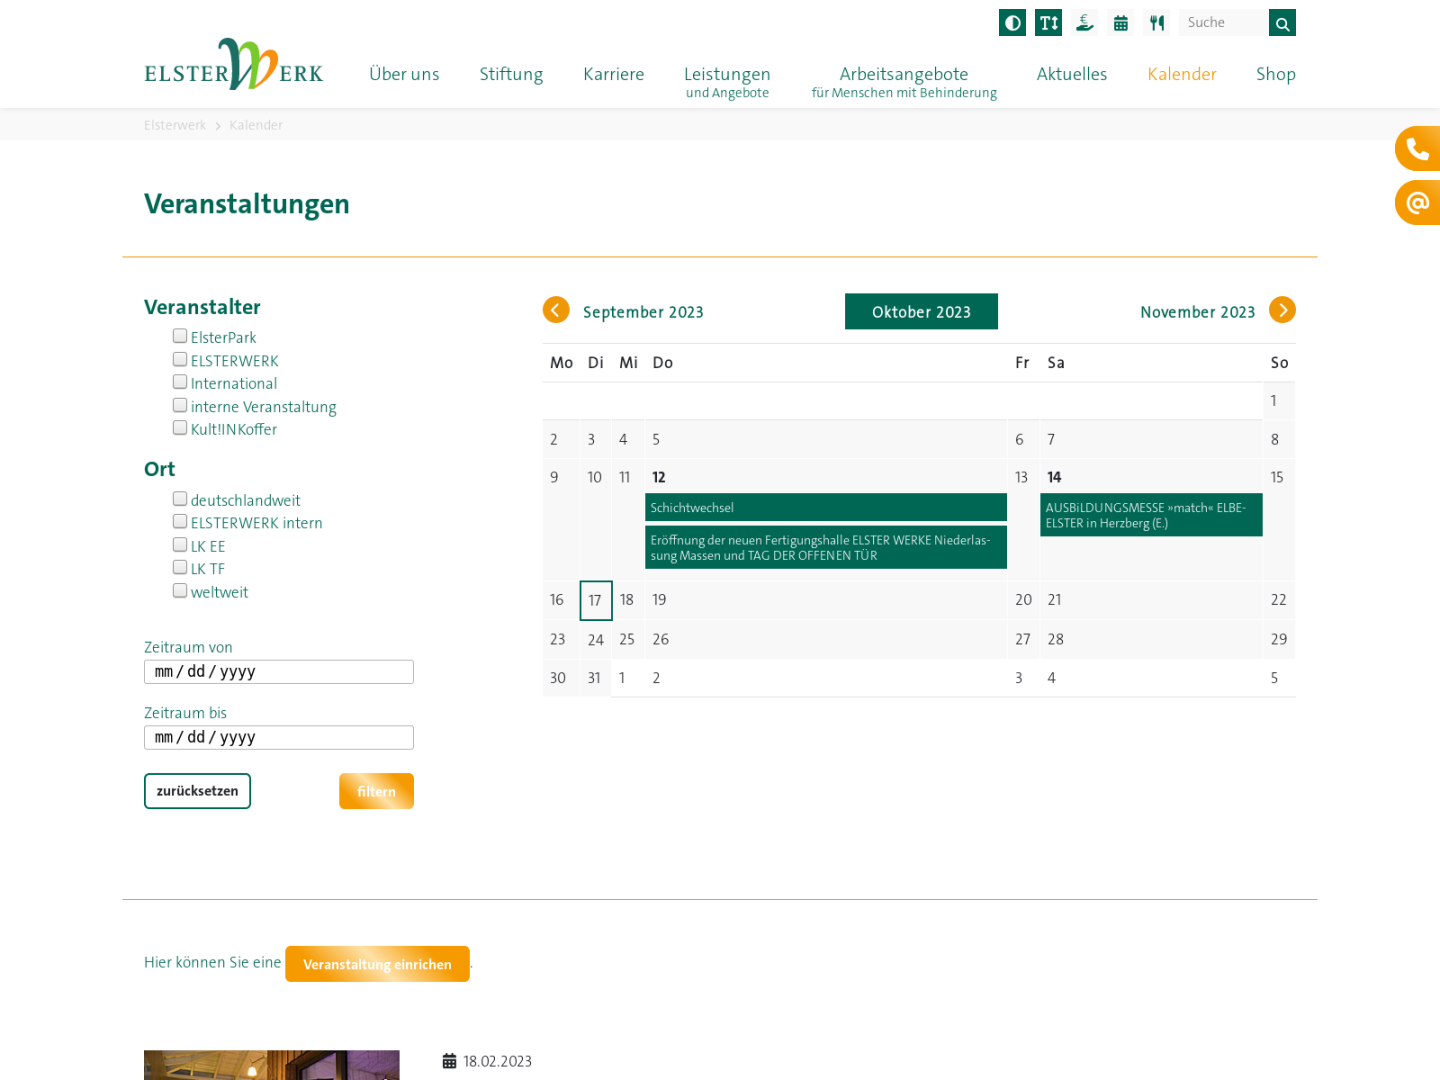The width and height of the screenshot is (1440, 1080).
Task: Open the Zeitraum von date picker
Action: [278, 672]
